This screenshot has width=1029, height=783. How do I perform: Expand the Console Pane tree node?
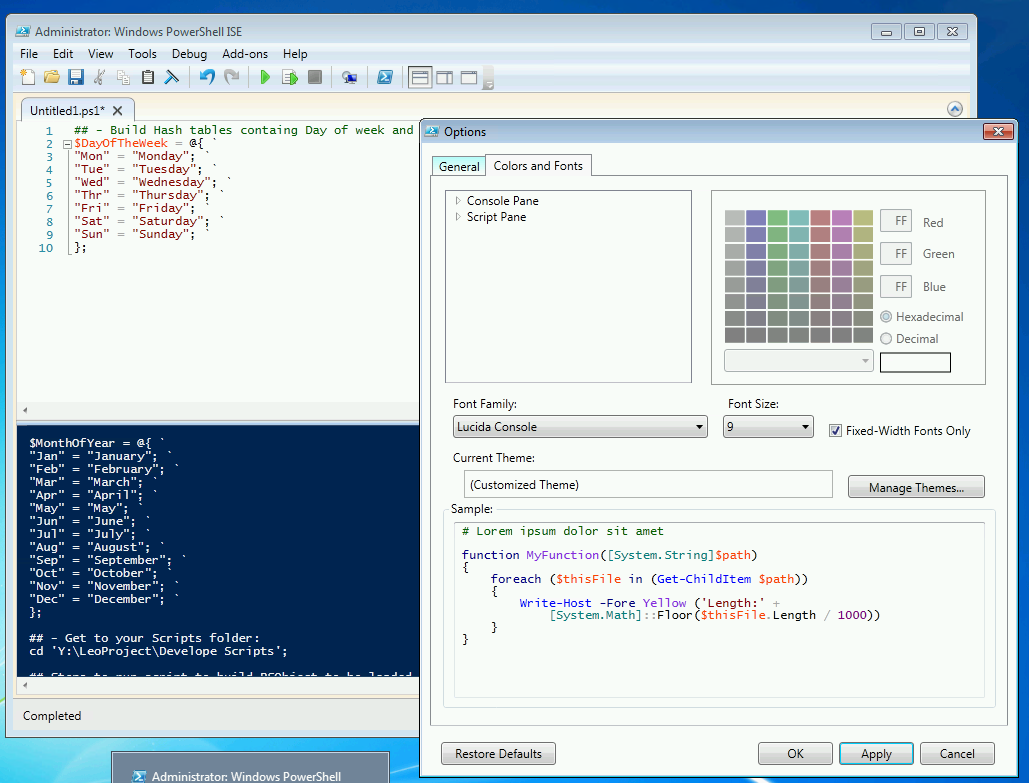coord(458,201)
